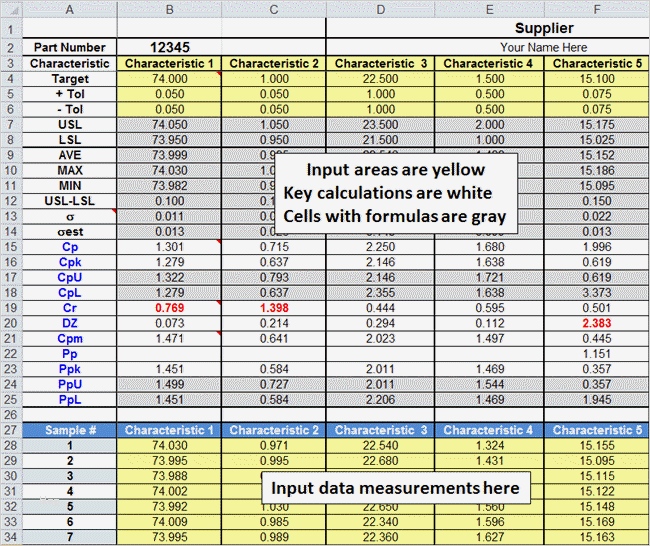This screenshot has height=546, width=650.
Task: Click the red Cr value 0.769
Action: click(x=170, y=308)
